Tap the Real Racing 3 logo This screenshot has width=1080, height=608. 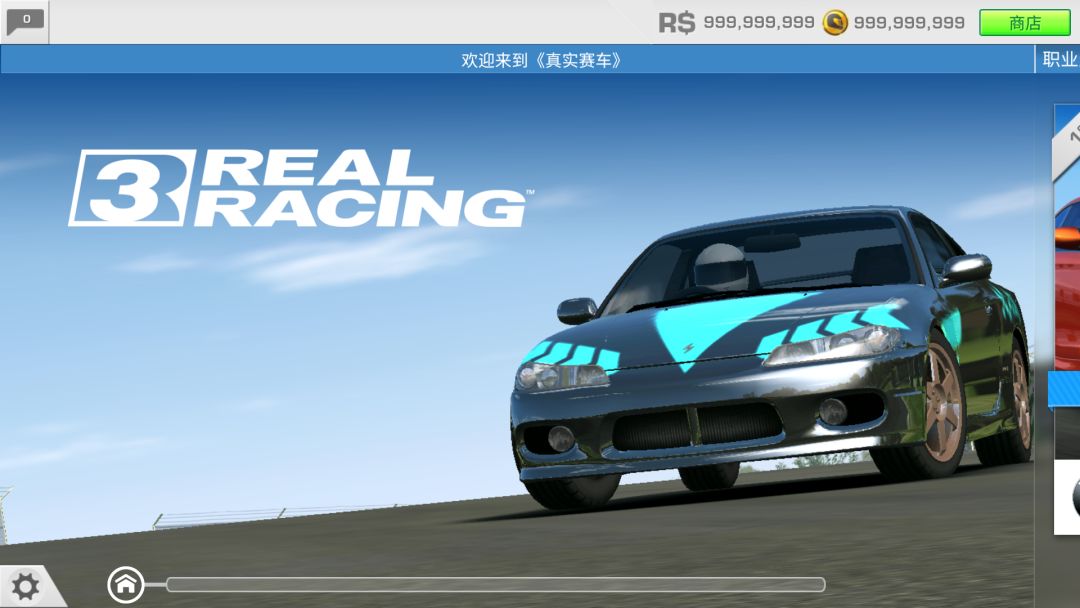point(300,189)
